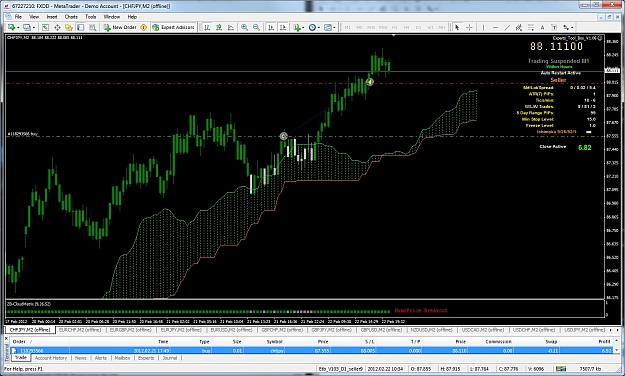Open the Arrows objects tool icon
The width and height of the screenshot is (625, 376).
[x=566, y=27]
